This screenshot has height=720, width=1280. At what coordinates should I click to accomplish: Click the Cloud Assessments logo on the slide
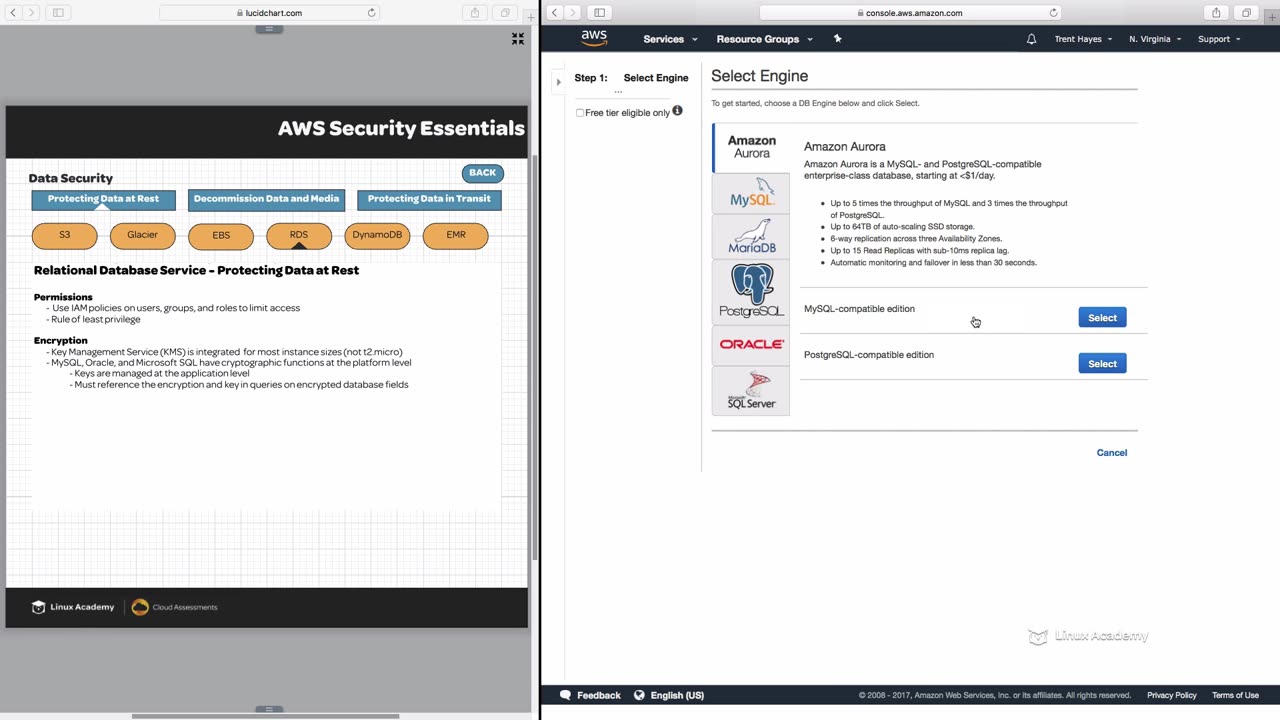click(174, 607)
